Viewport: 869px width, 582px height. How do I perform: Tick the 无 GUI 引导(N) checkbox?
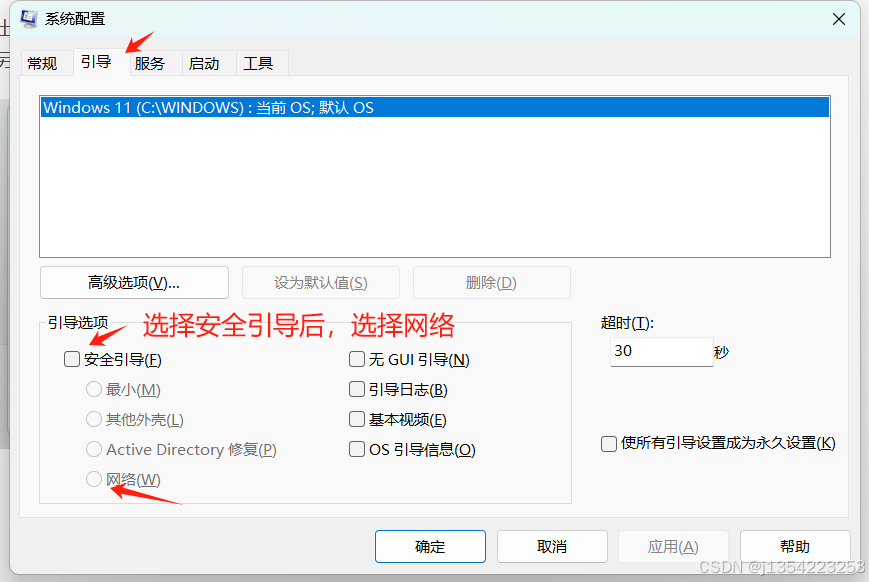pos(357,359)
